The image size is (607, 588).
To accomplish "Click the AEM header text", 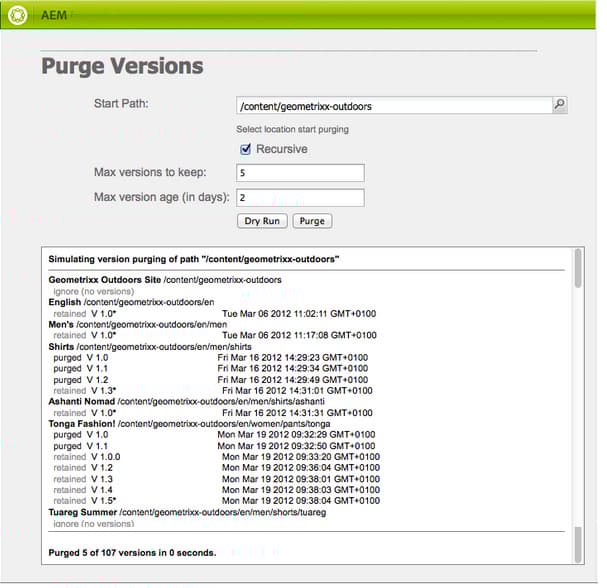I will pyautogui.click(x=54, y=15).
